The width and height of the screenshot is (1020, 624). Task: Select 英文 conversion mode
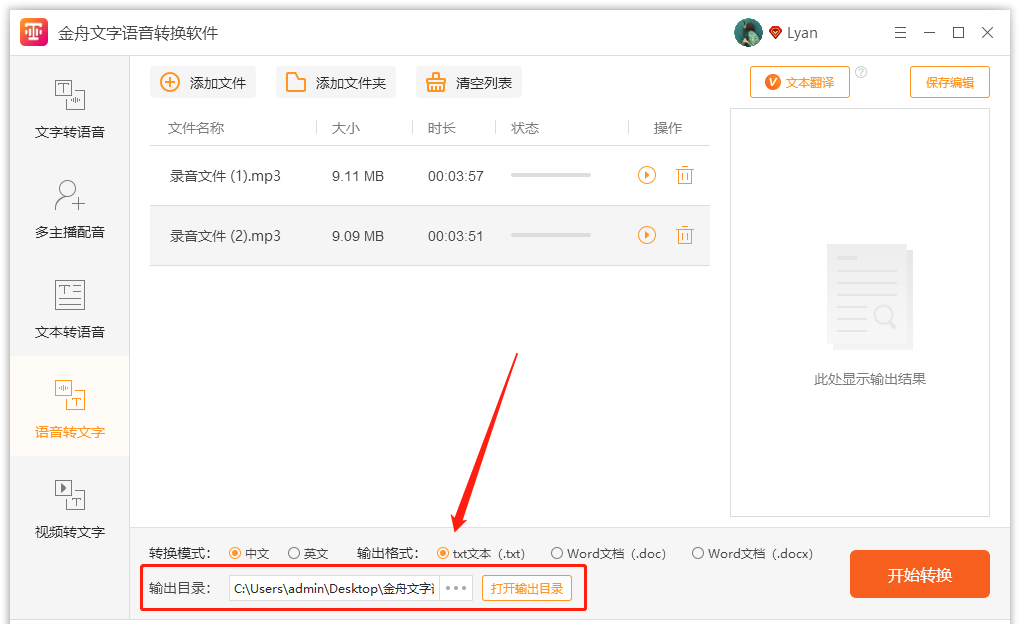(x=294, y=553)
